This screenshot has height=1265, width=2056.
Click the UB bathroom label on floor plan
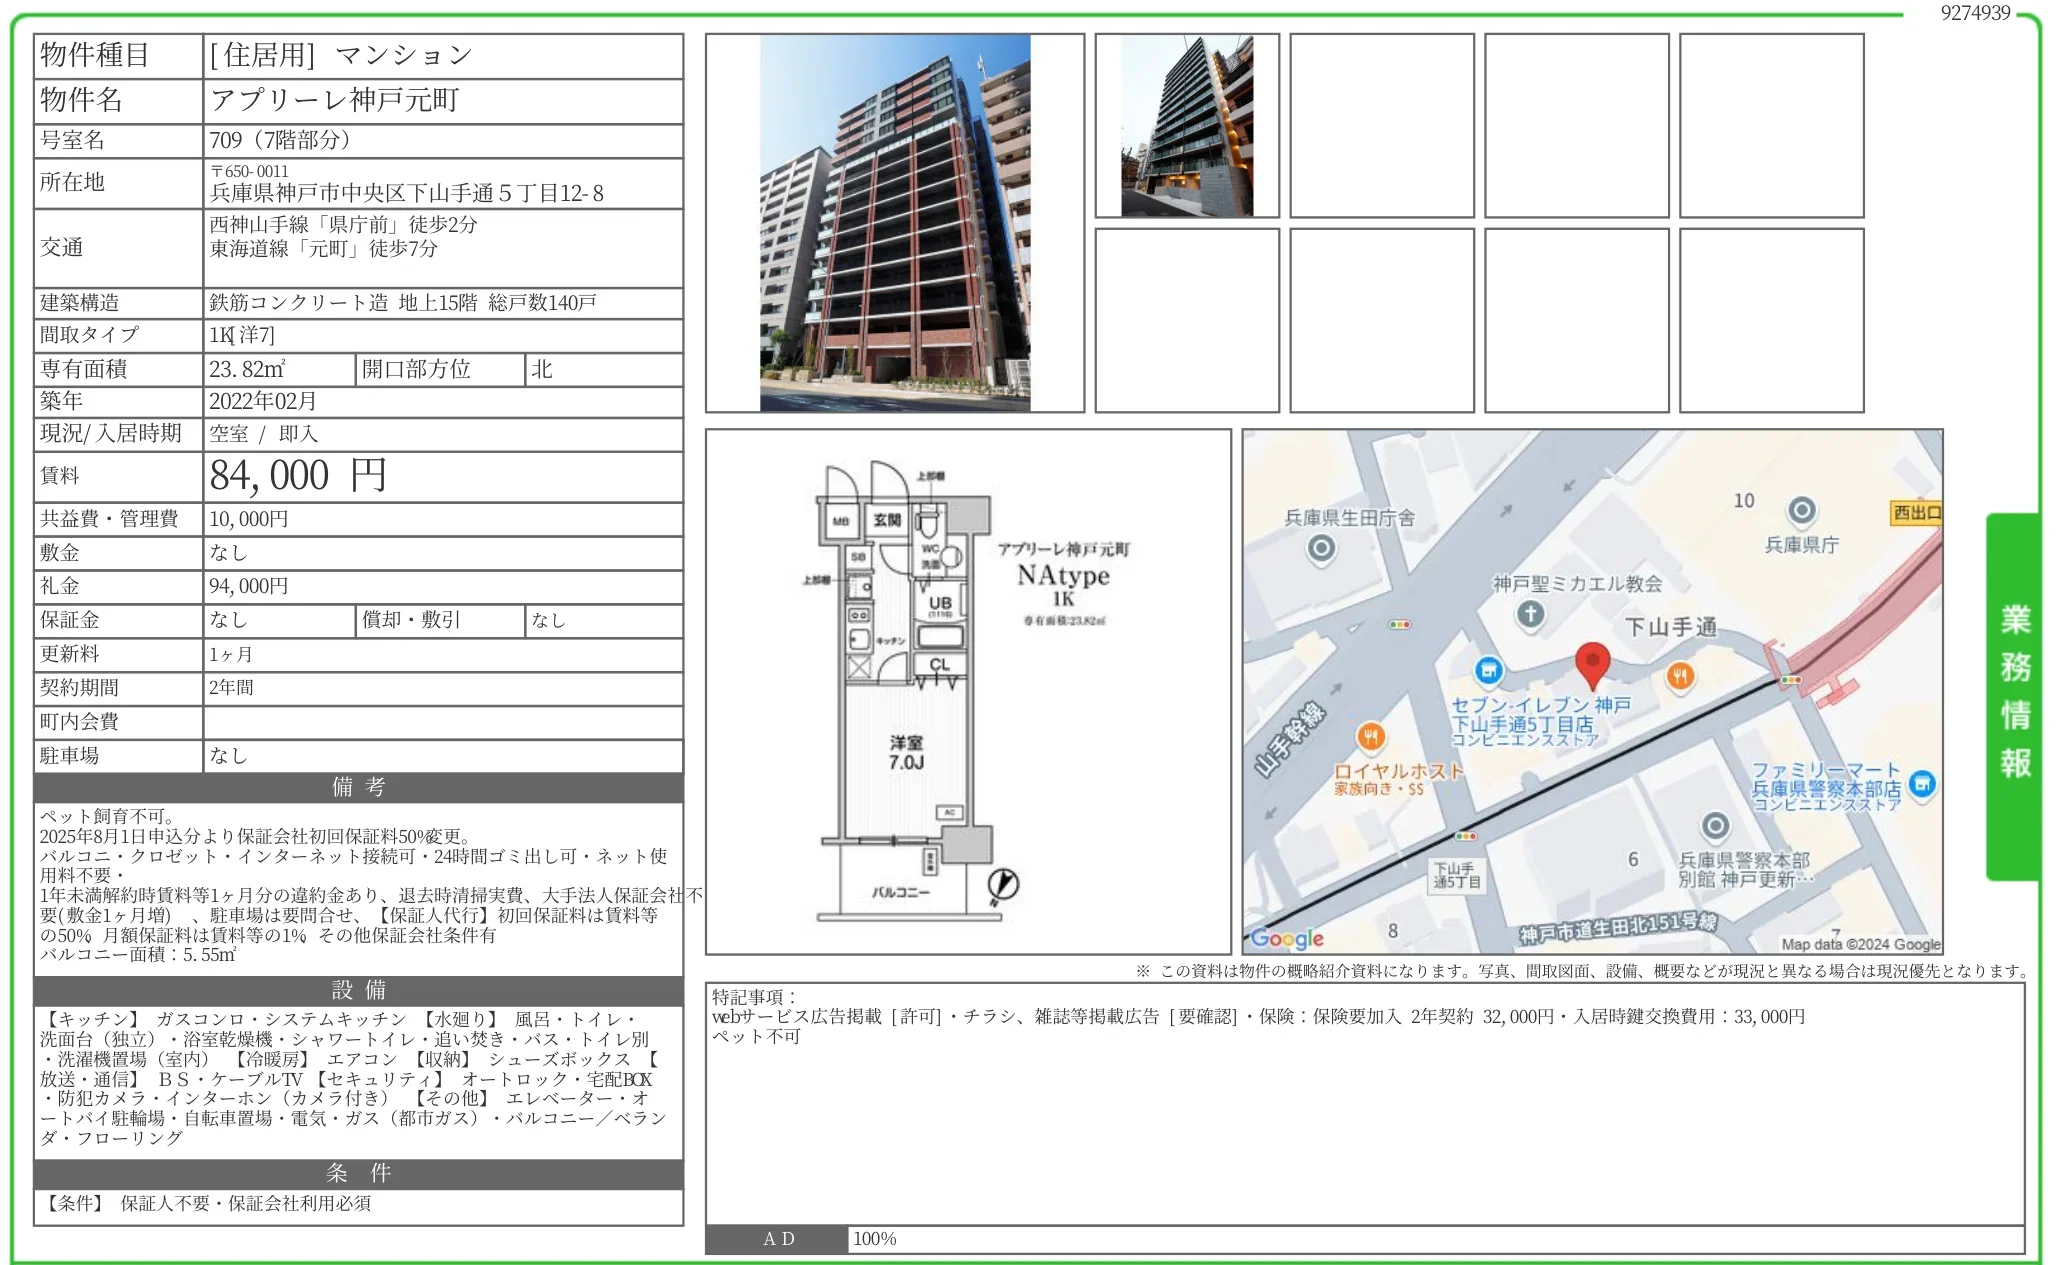pos(940,603)
